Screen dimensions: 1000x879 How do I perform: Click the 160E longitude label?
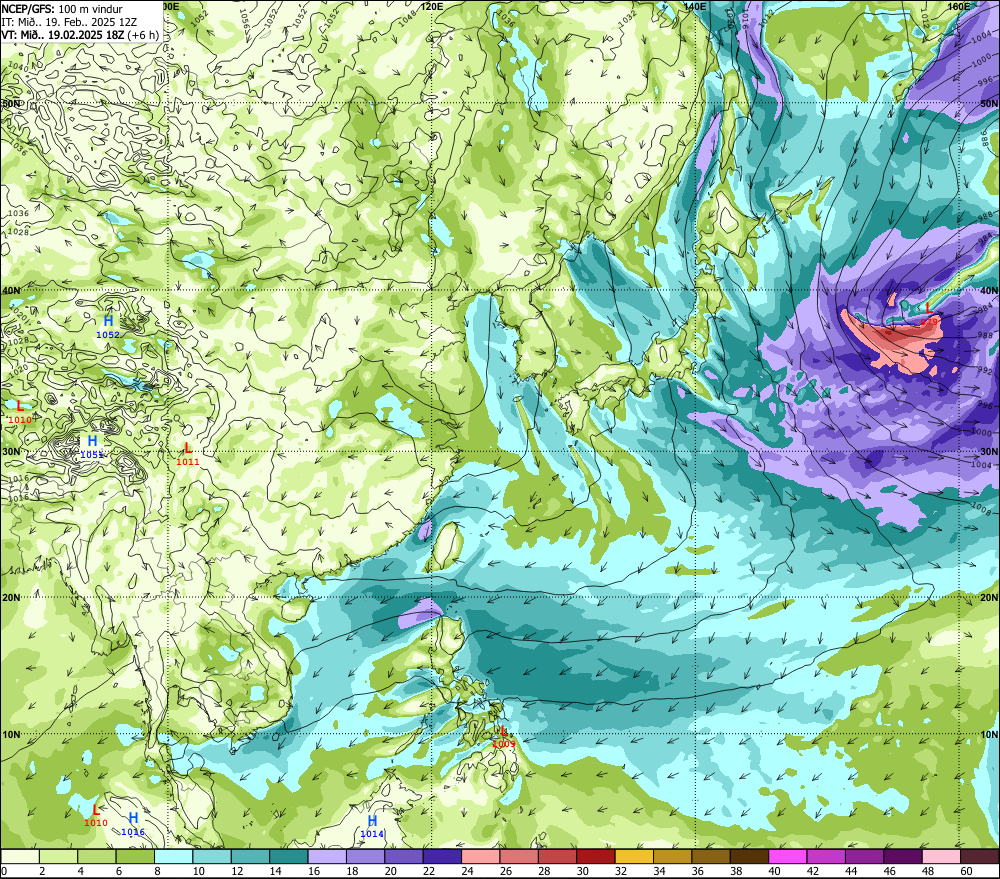pyautogui.click(x=959, y=6)
